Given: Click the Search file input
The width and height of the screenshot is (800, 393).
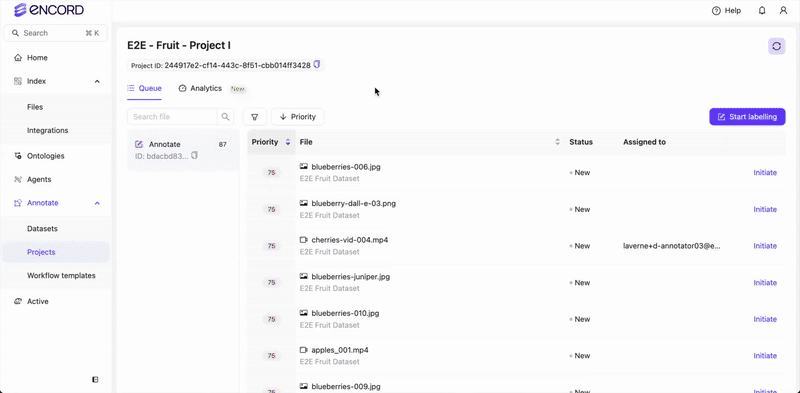Looking at the screenshot, I should 172,117.
